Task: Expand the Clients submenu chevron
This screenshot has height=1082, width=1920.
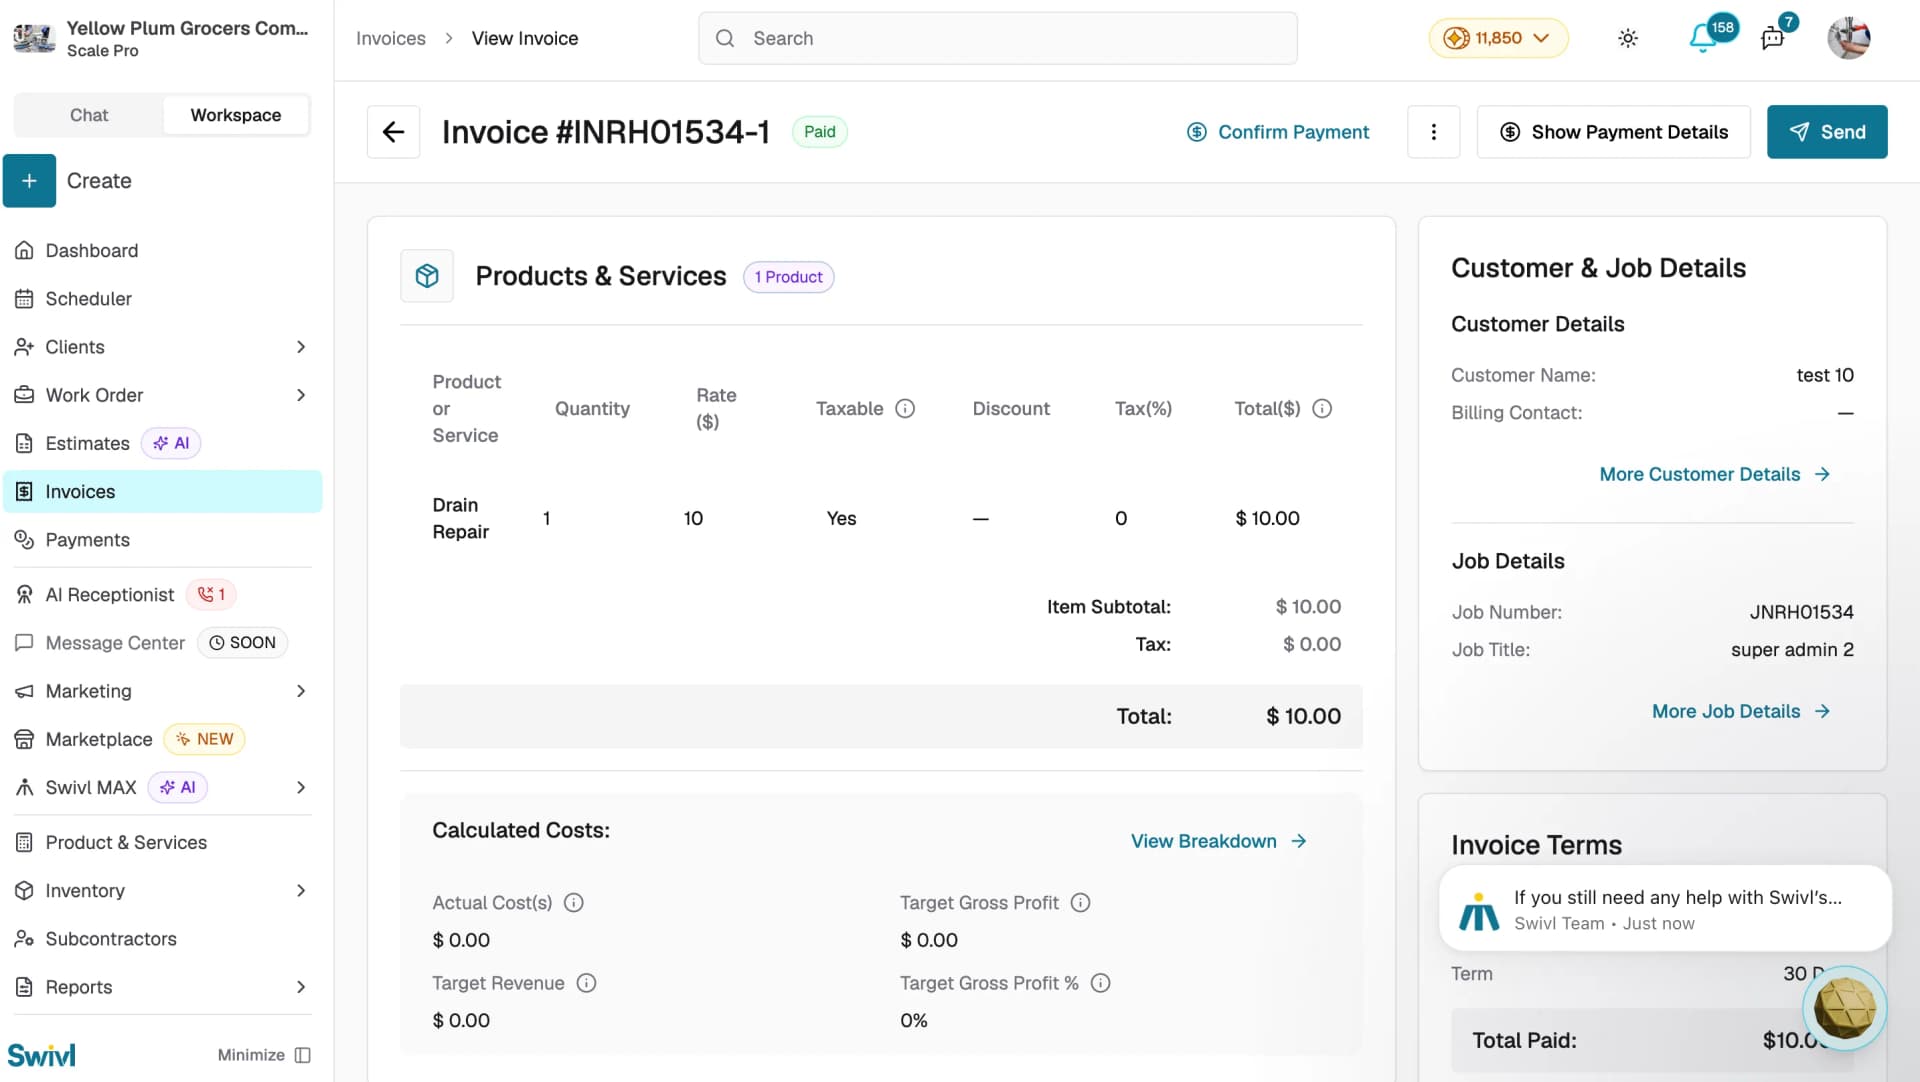Action: coord(301,347)
